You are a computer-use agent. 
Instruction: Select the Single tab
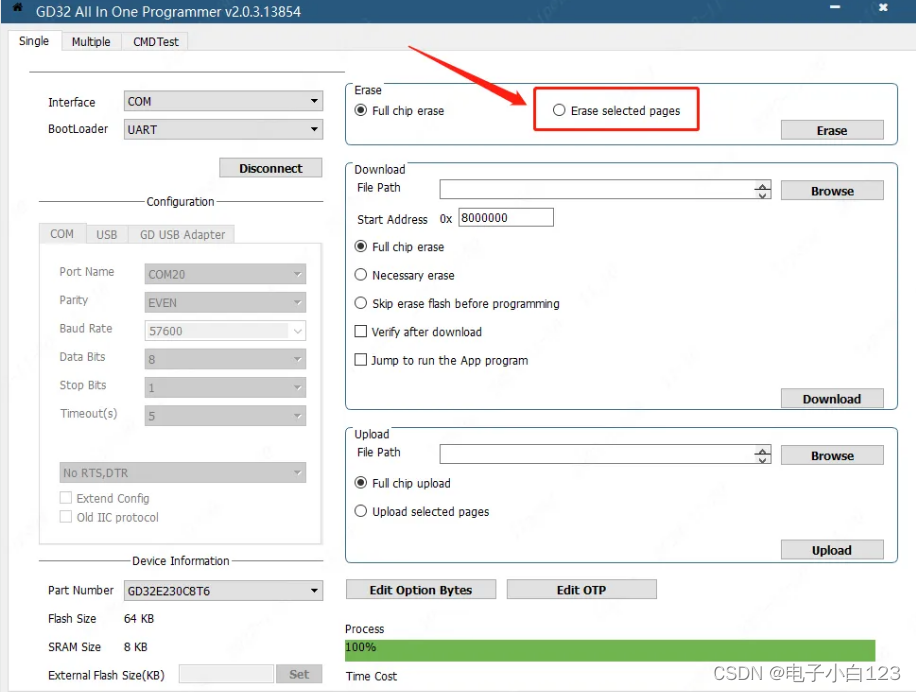pos(34,41)
